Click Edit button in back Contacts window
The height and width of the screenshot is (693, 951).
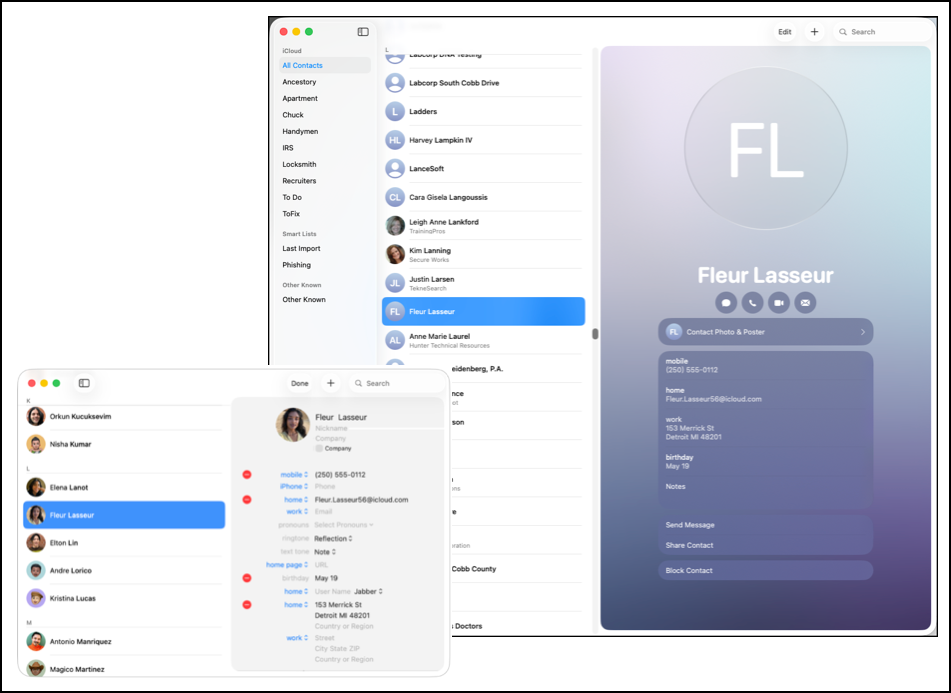tap(785, 32)
